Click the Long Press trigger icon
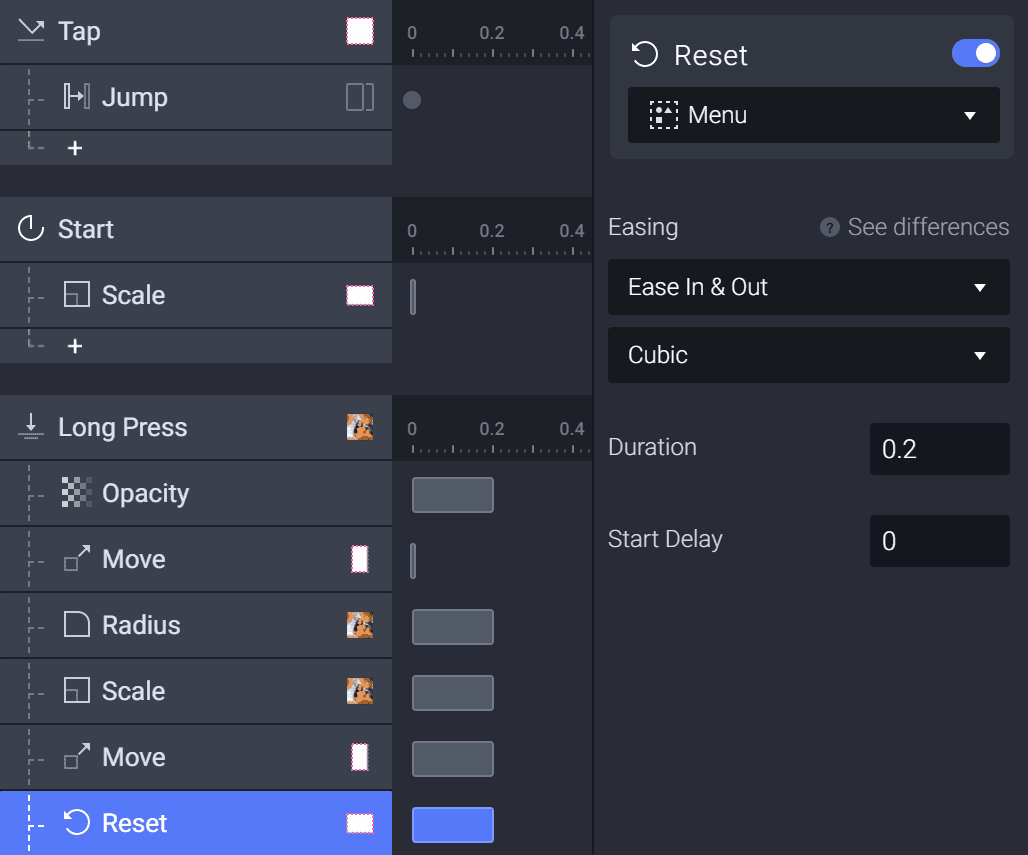 point(31,426)
